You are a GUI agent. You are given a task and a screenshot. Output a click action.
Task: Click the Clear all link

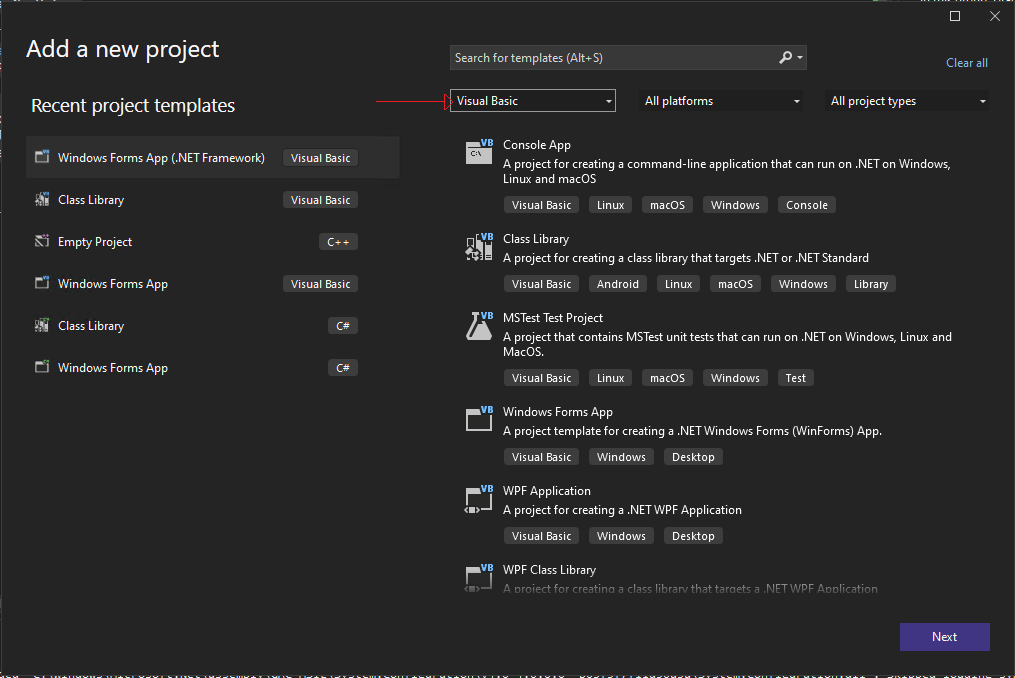pyautogui.click(x=966, y=62)
